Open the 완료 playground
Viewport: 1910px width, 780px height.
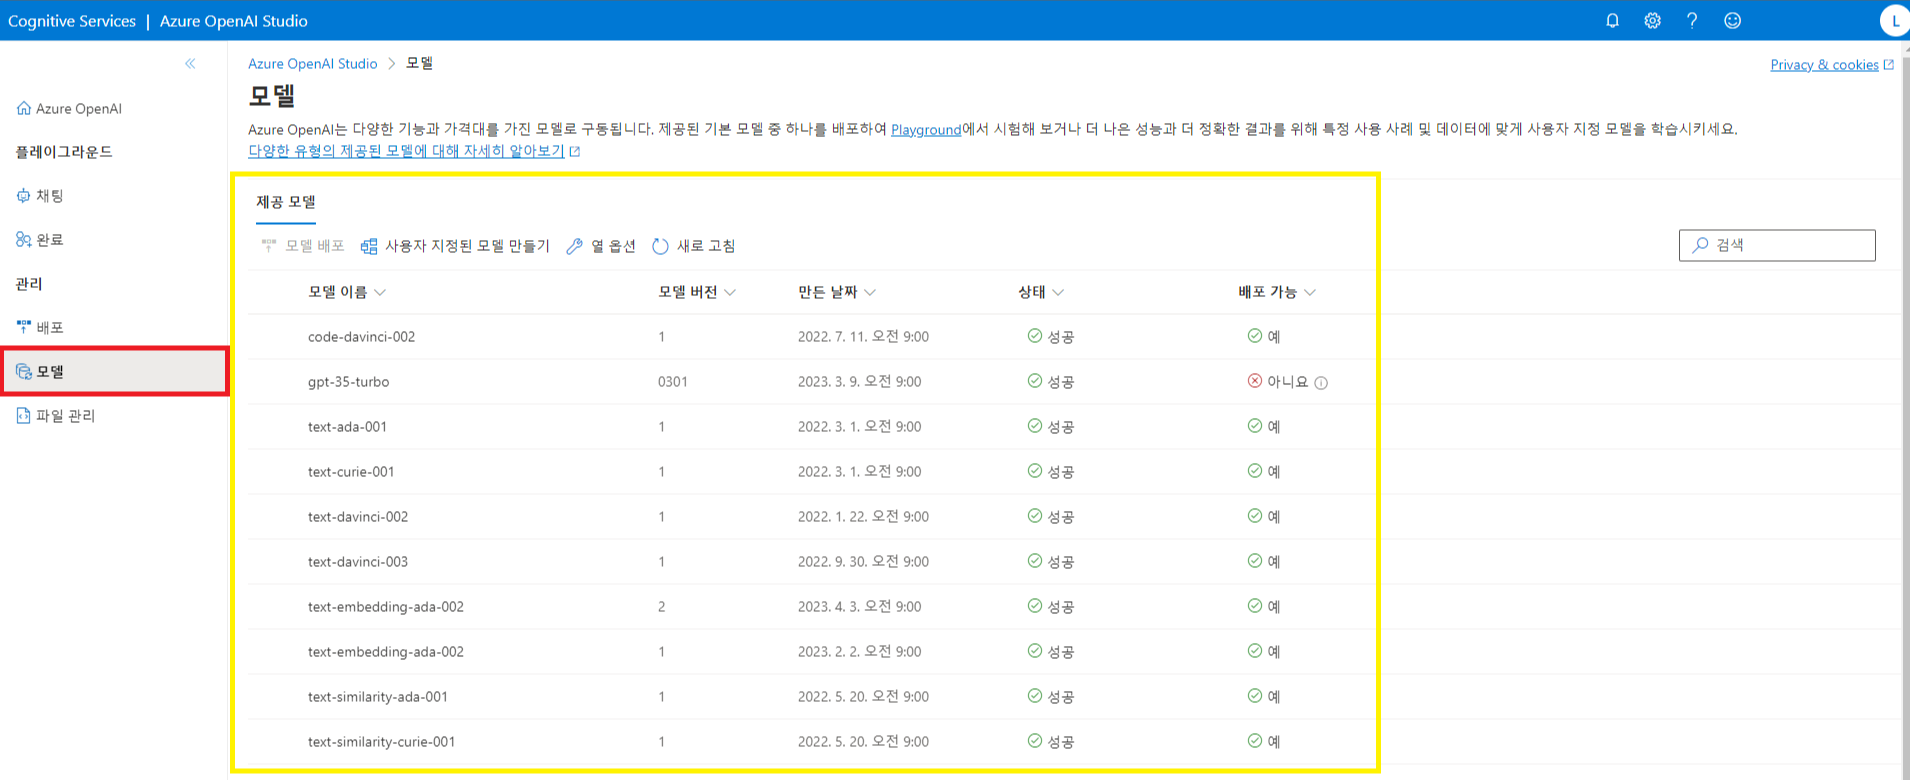point(40,240)
